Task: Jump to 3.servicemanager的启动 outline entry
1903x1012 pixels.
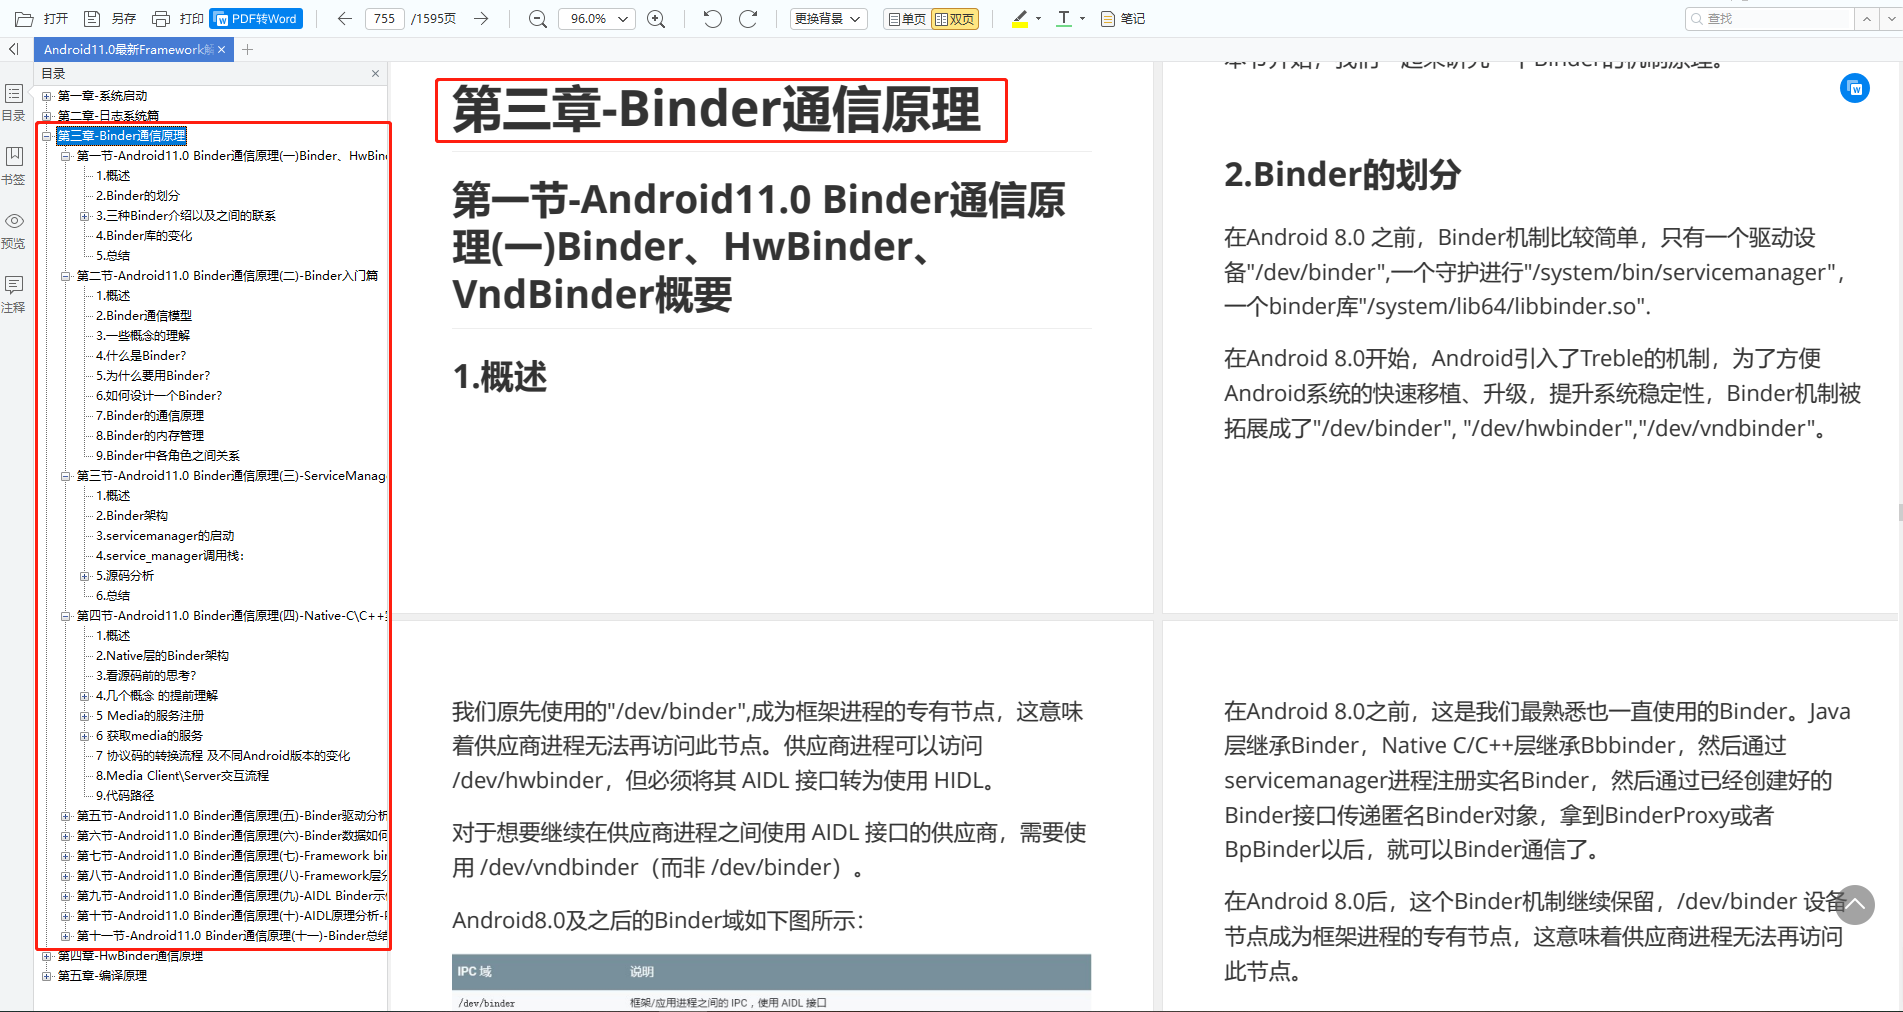Action: click(x=165, y=536)
